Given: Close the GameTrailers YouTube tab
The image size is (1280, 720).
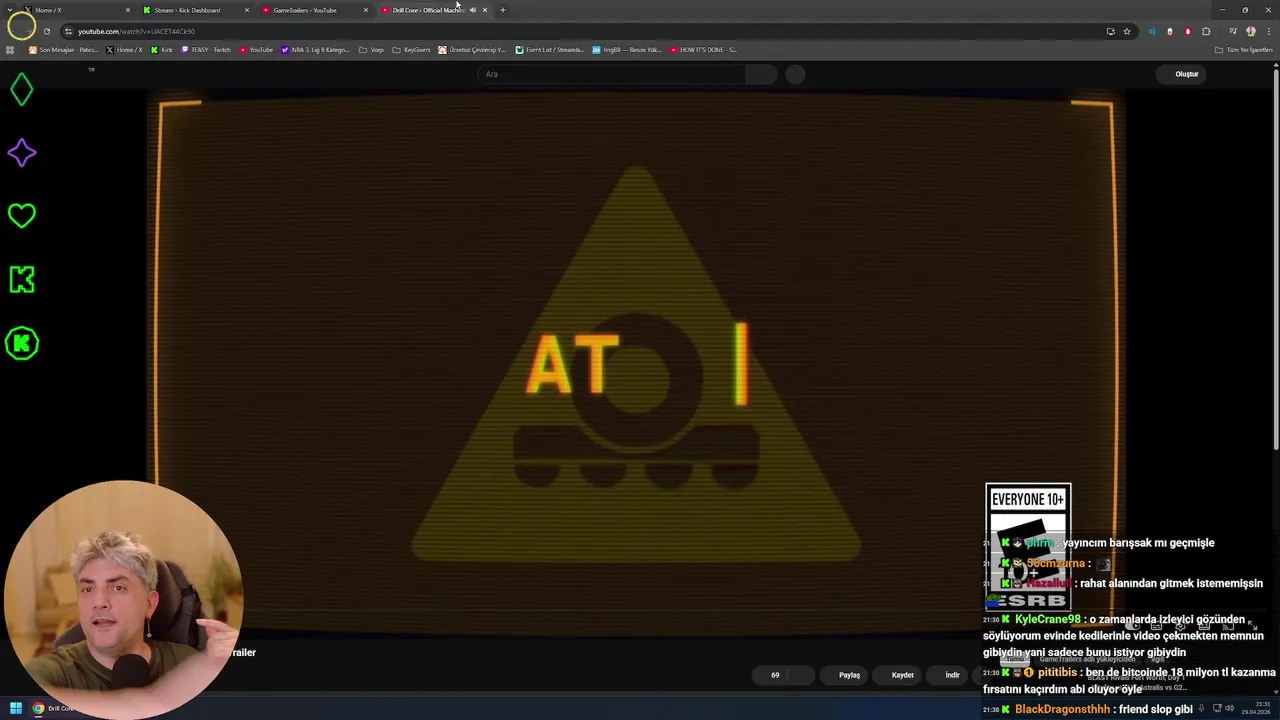Looking at the screenshot, I should click(366, 10).
